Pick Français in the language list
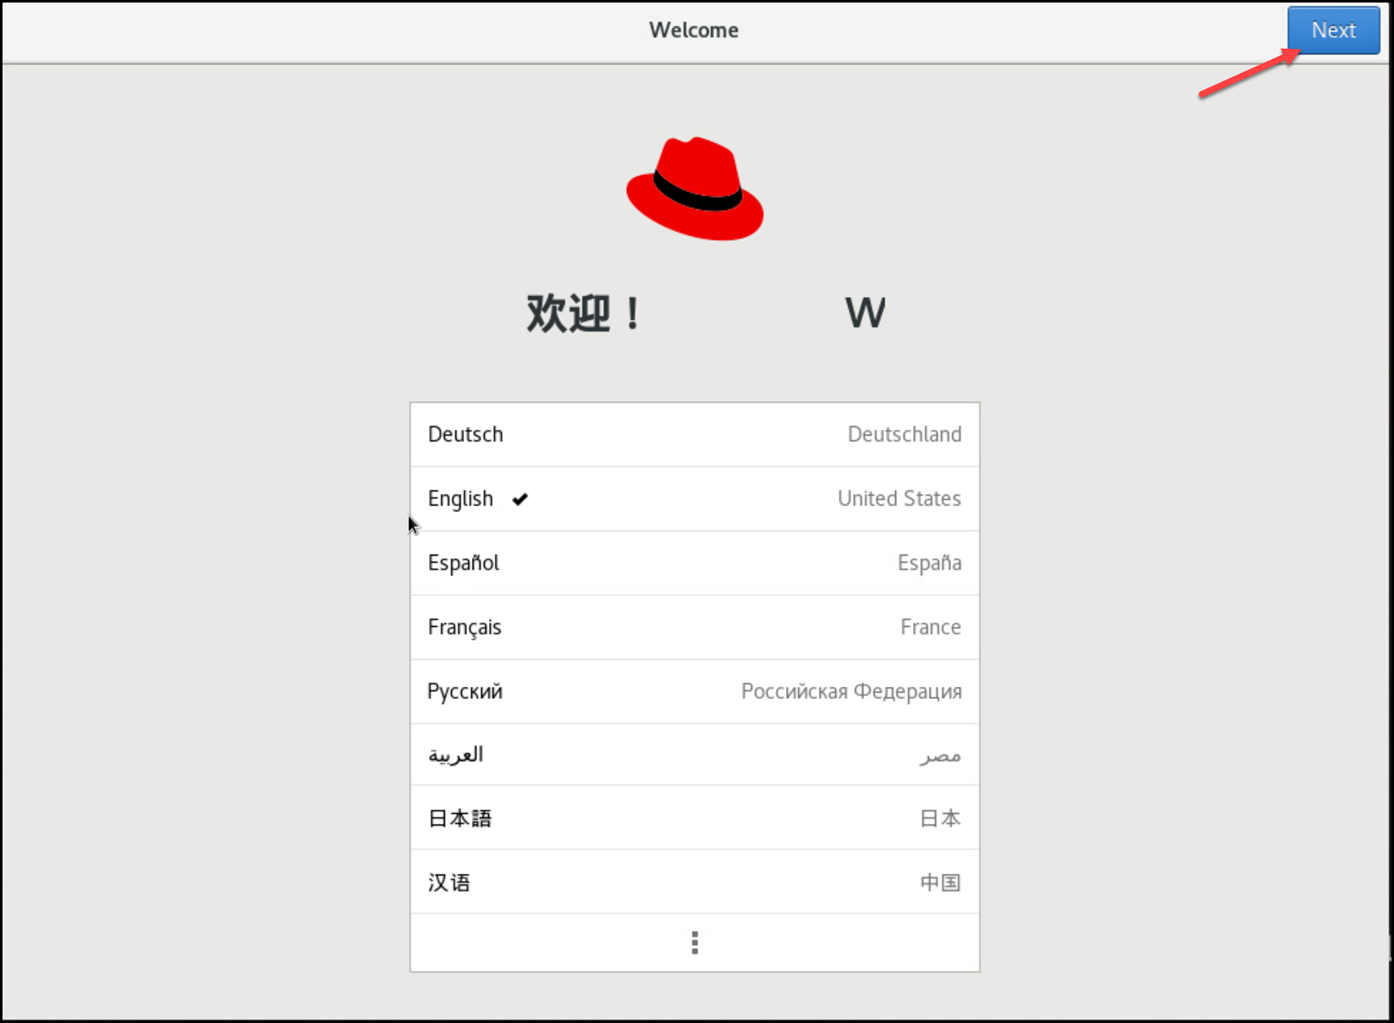1394x1023 pixels. coord(465,627)
